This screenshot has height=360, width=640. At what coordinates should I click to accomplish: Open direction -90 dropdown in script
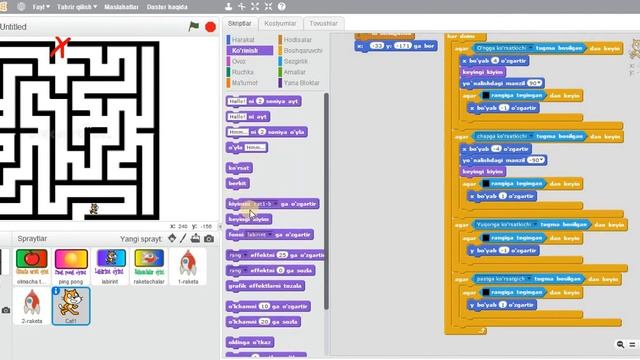pyautogui.click(x=536, y=160)
